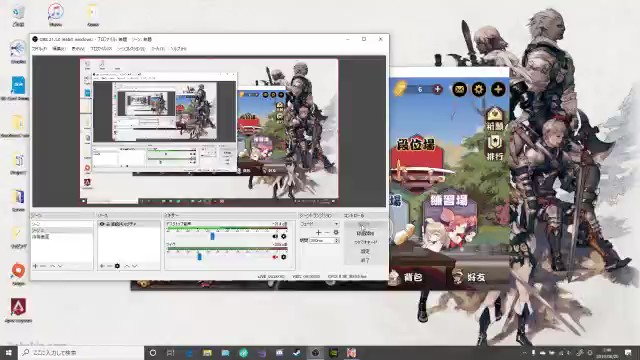Click the 設定 button in controls
Image resolution: width=640 pixels, height=360 pixels.
click(x=365, y=251)
